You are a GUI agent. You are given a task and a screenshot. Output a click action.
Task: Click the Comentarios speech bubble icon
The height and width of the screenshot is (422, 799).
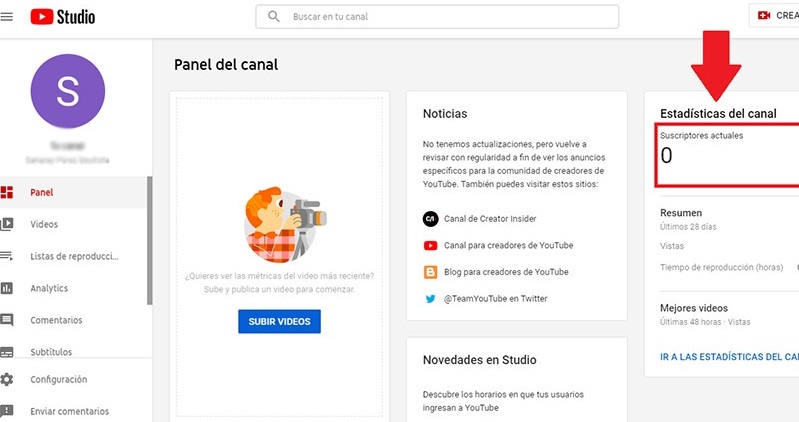click(7, 320)
